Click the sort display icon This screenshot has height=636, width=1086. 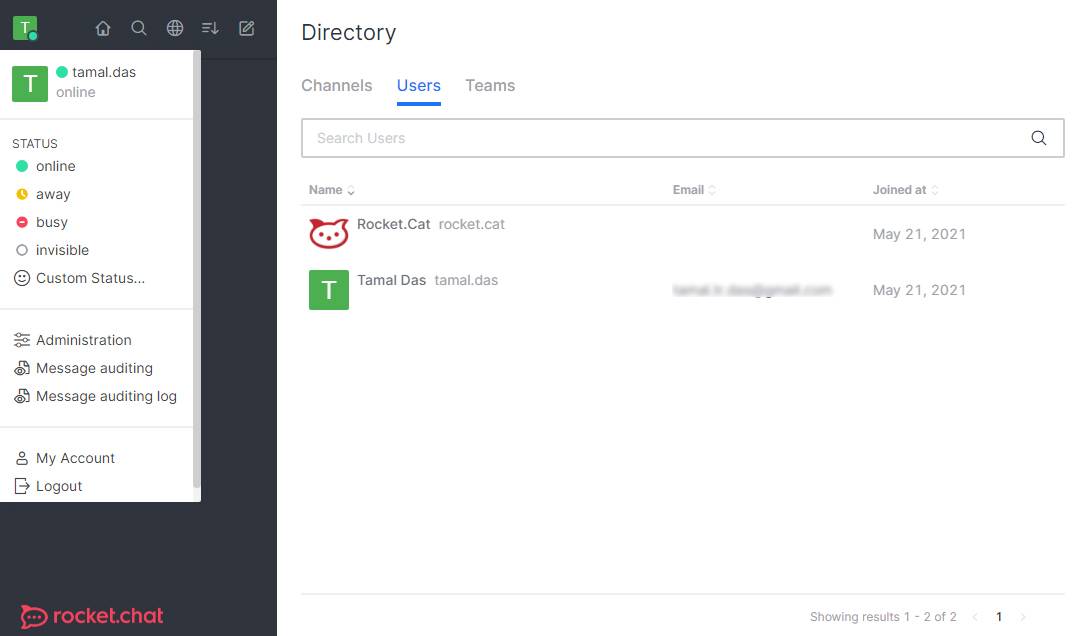pos(210,28)
